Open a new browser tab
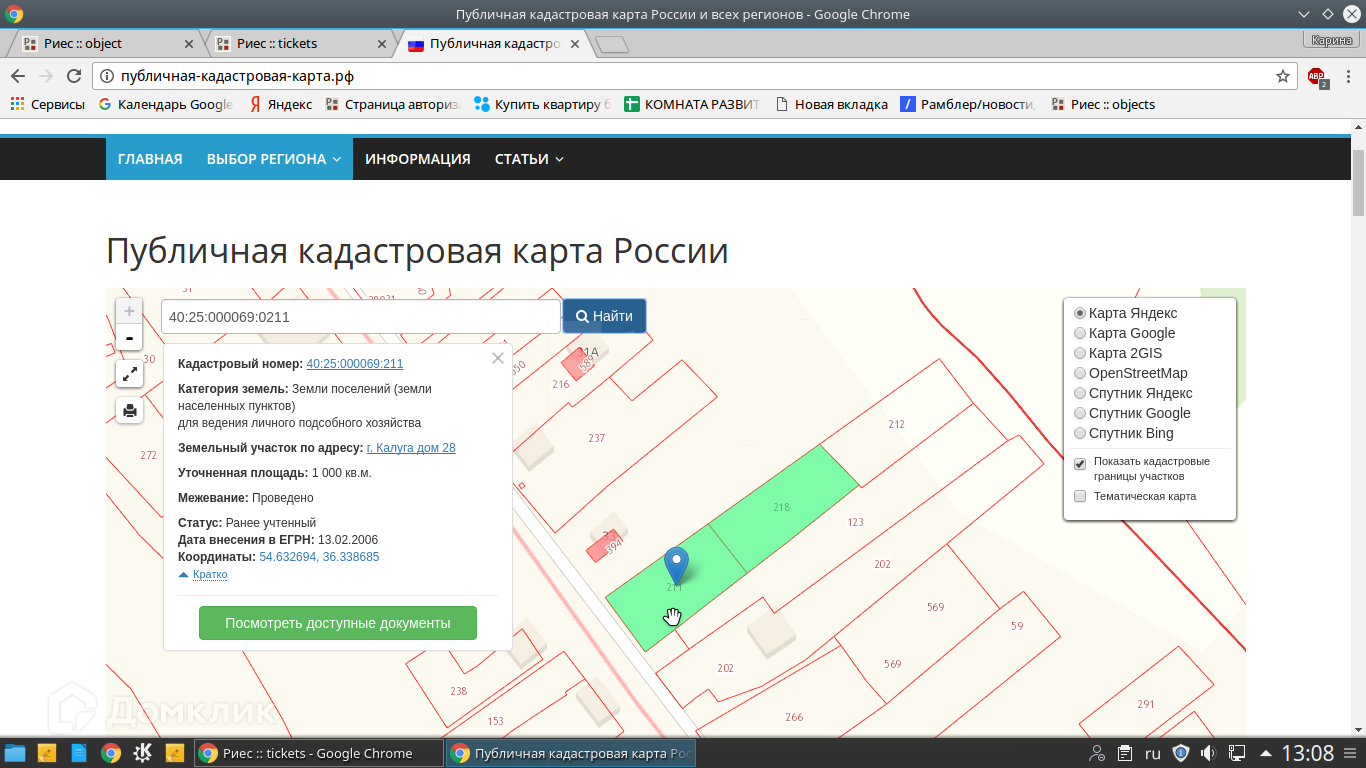The width and height of the screenshot is (1366, 768). pyautogui.click(x=611, y=44)
